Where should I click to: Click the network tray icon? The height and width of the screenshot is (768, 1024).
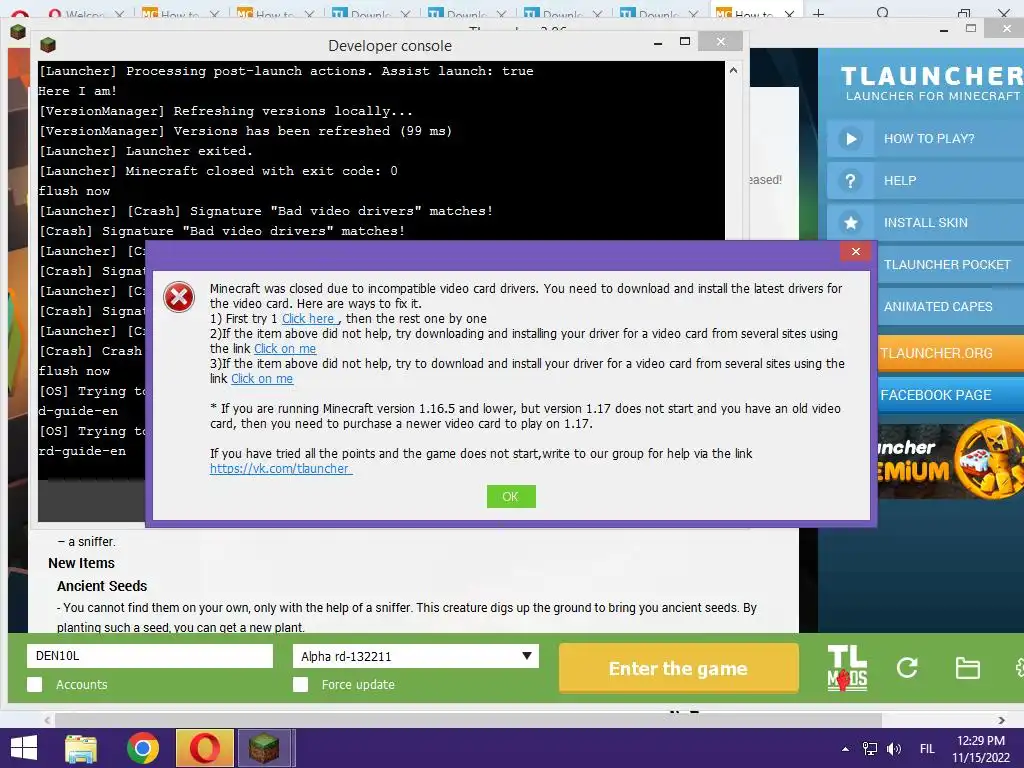870,748
